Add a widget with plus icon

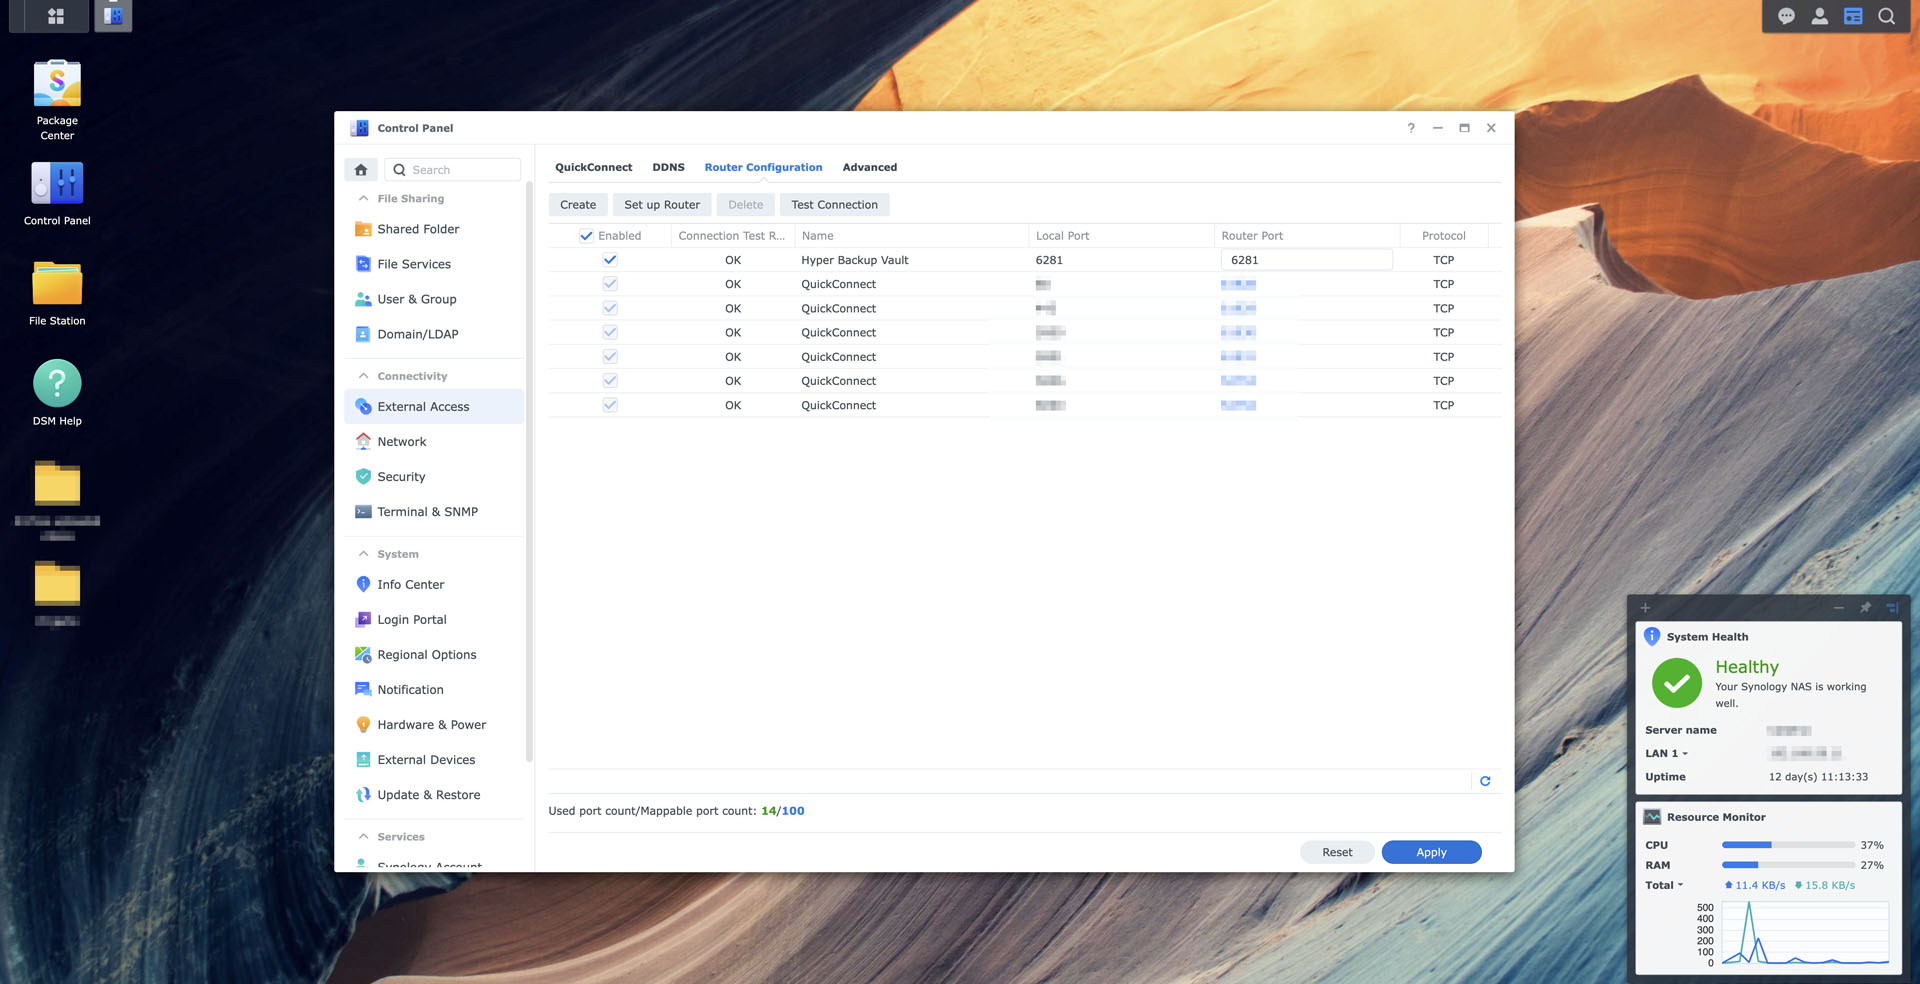tap(1645, 607)
